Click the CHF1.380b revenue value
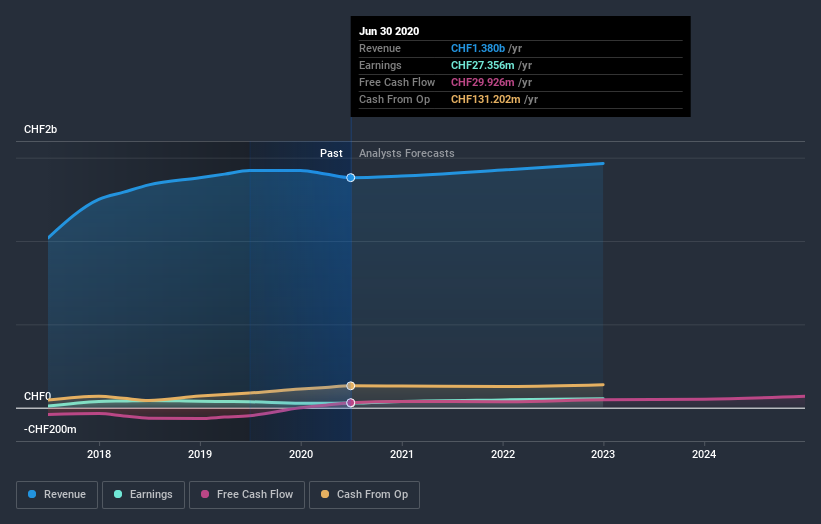This screenshot has height=524, width=821. [x=478, y=48]
